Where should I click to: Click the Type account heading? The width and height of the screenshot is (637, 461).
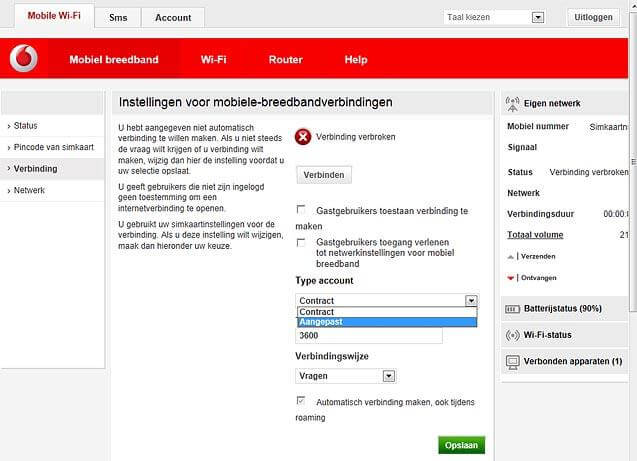coord(324,281)
